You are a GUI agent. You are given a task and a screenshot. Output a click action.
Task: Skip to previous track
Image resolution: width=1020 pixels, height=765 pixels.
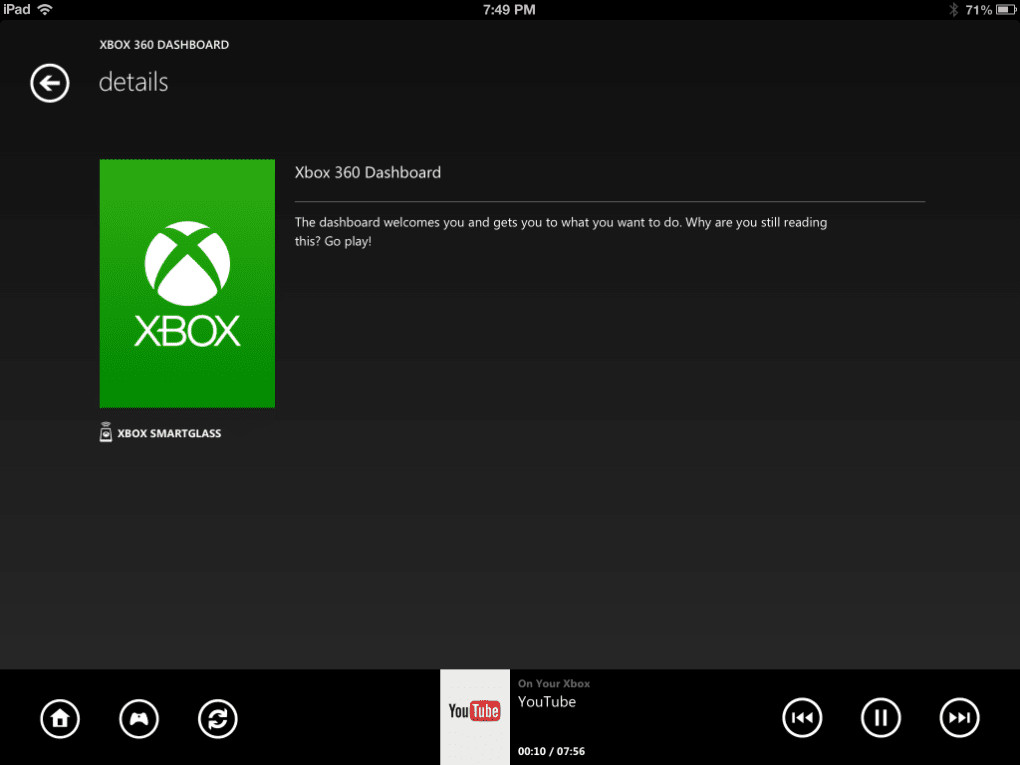point(802,718)
